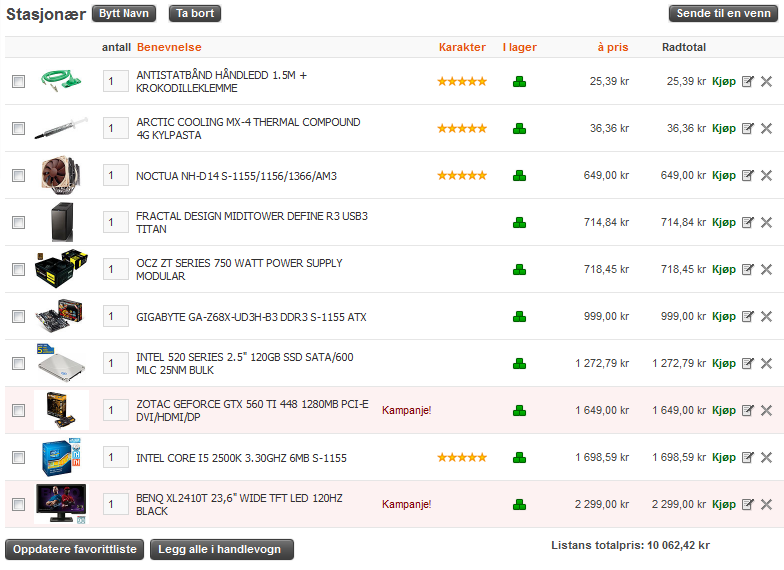Click edit icon for Fractal Design Miditower row
The width and height of the screenshot is (784, 570).
(748, 222)
